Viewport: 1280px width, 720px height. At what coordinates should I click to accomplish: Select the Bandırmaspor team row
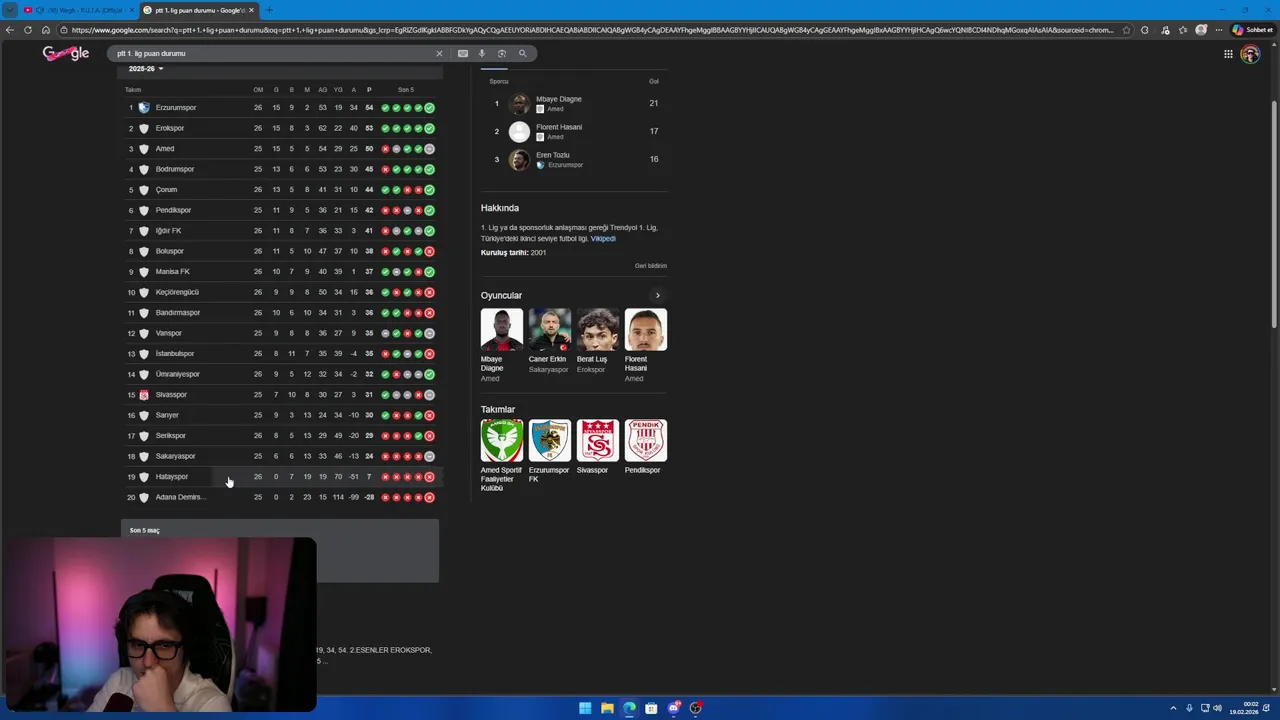tap(280, 313)
